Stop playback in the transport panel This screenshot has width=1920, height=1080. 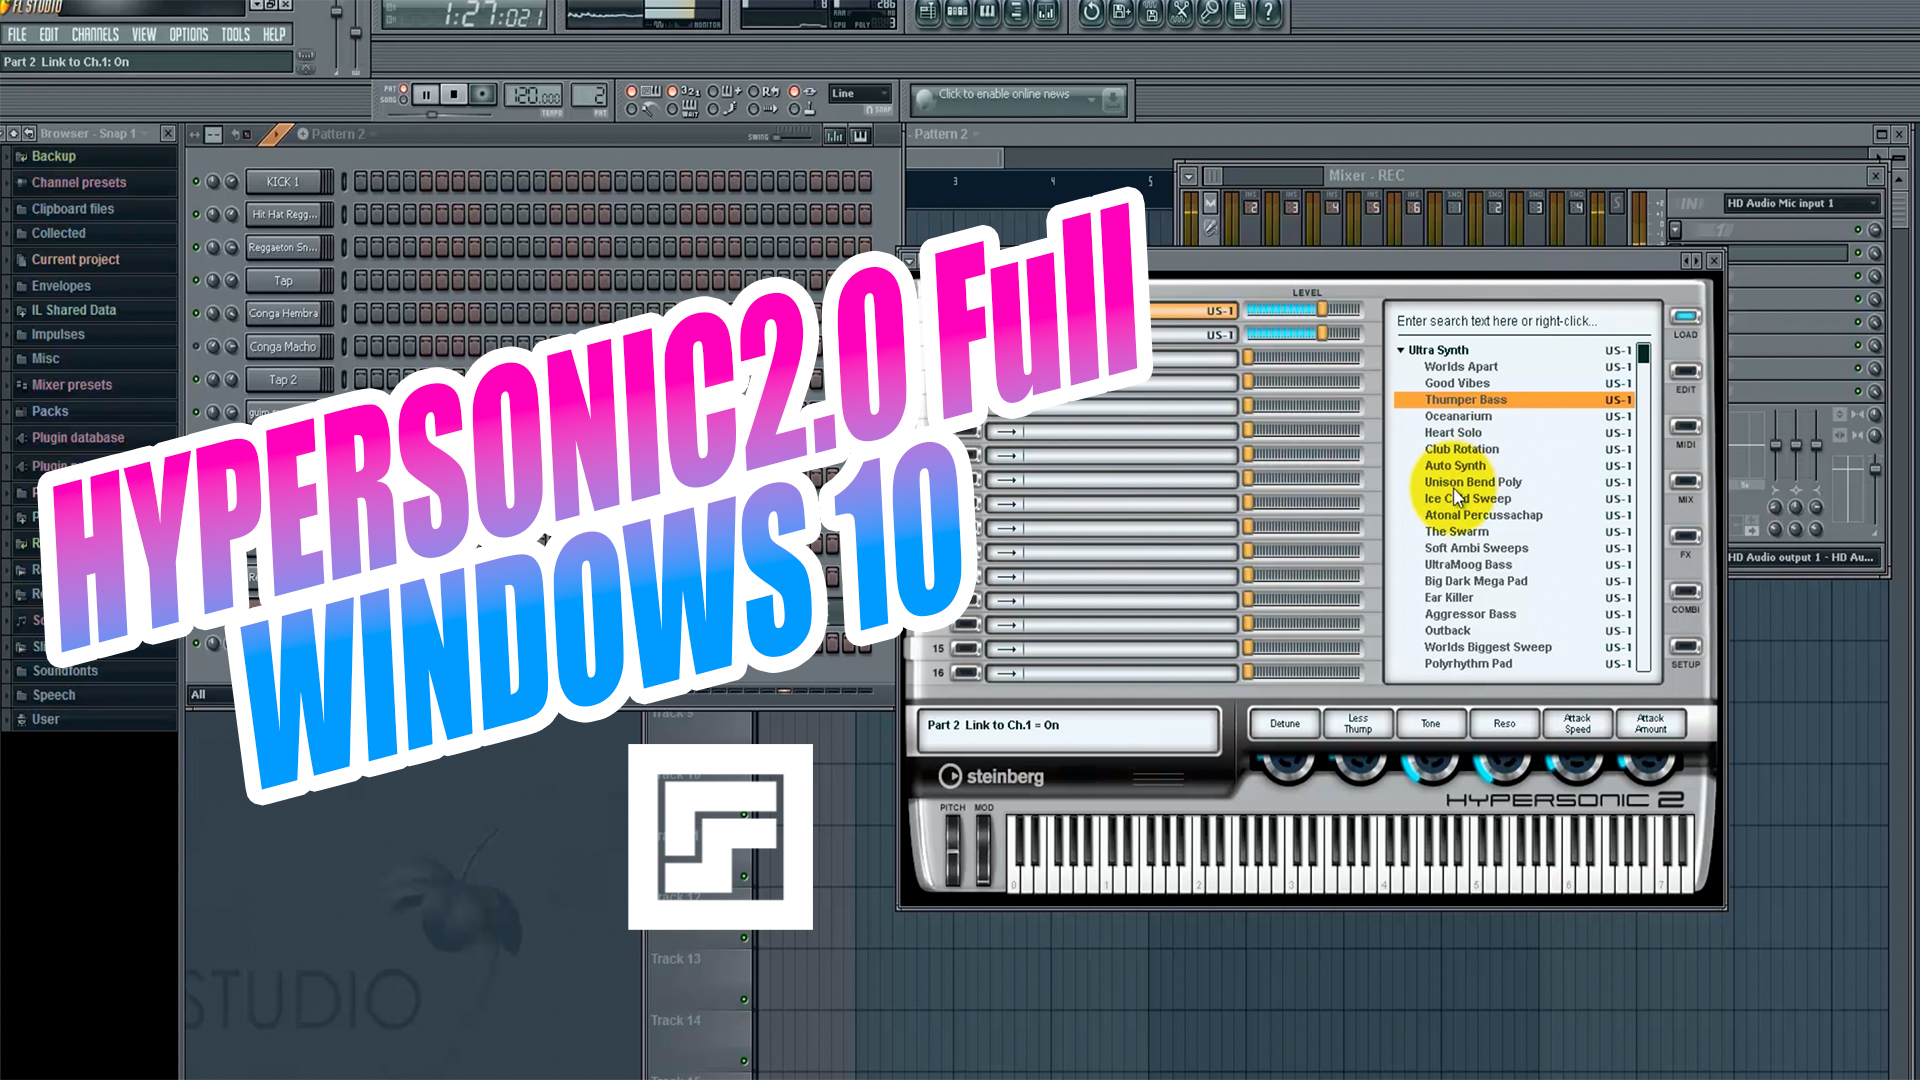[x=454, y=95]
